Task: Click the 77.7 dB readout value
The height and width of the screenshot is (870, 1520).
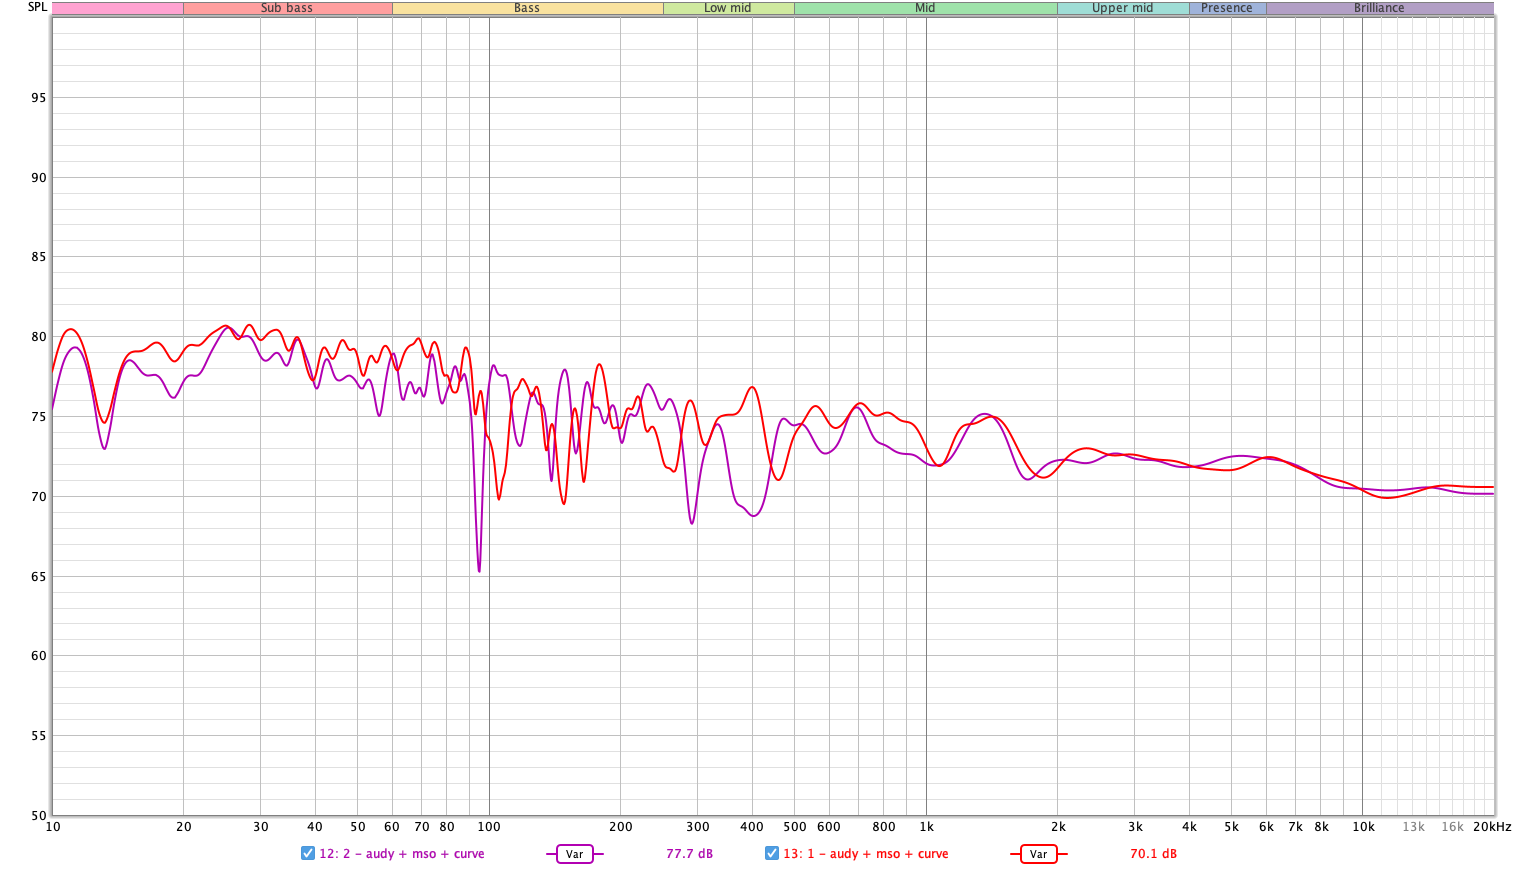Action: (690, 854)
